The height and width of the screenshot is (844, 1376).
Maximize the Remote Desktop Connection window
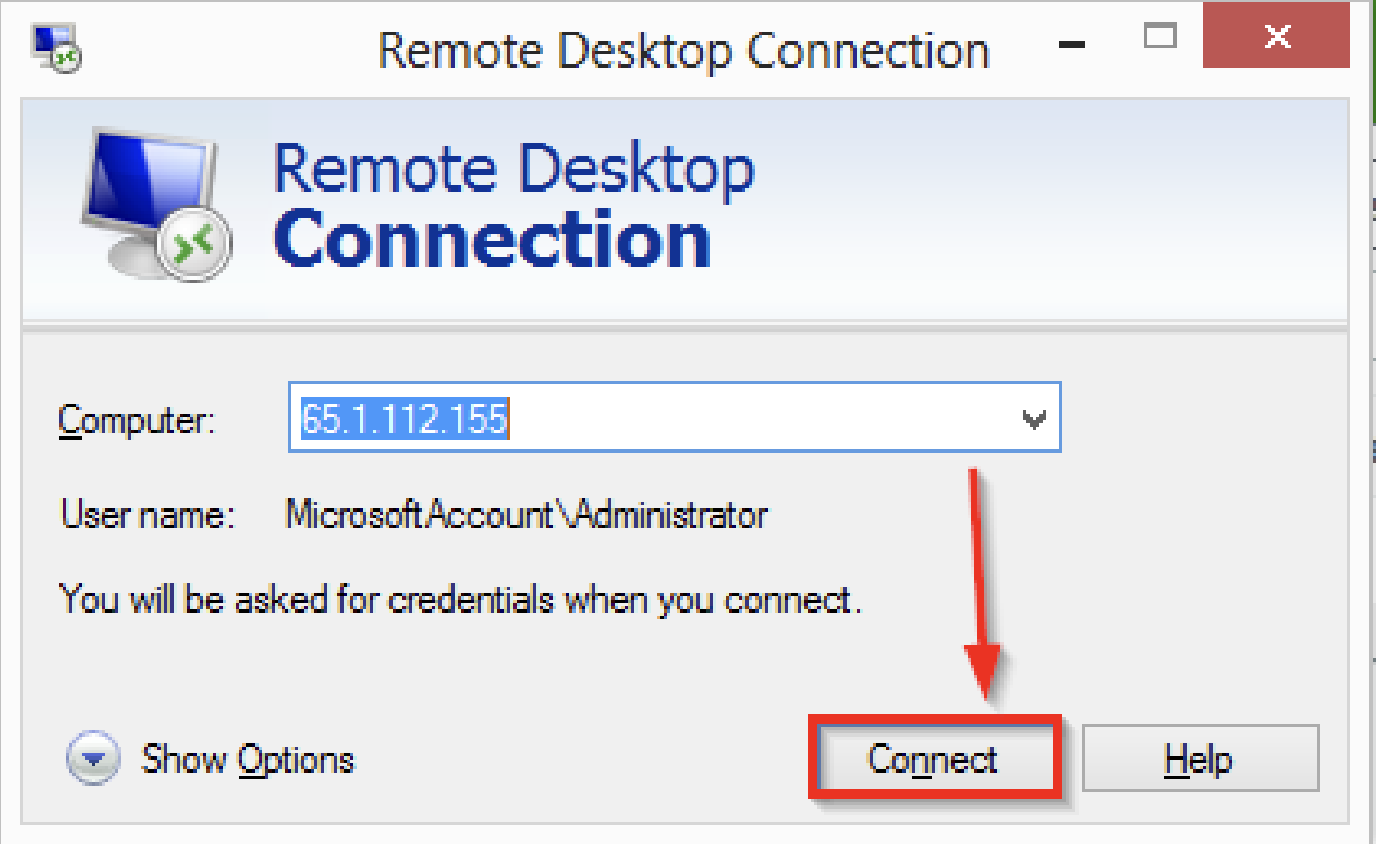[1159, 38]
